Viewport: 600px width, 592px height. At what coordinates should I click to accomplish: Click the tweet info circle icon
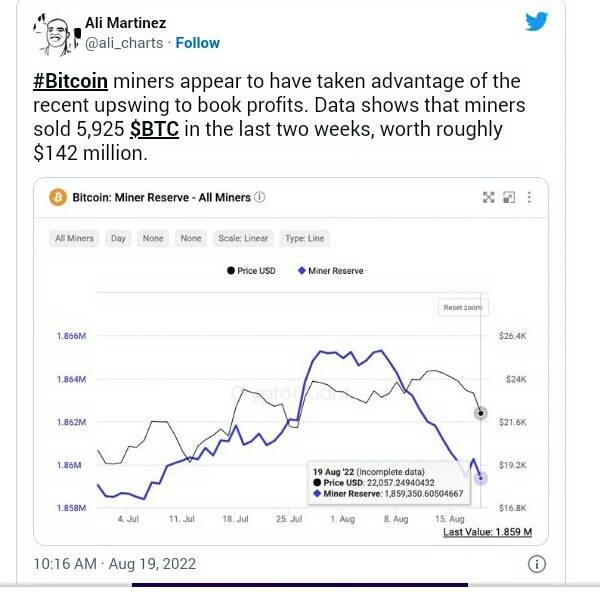536,564
